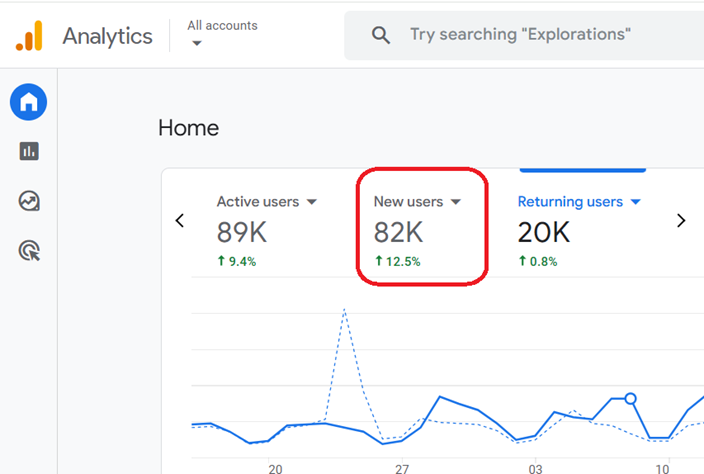Go to previous metric cards arrow

(180, 220)
